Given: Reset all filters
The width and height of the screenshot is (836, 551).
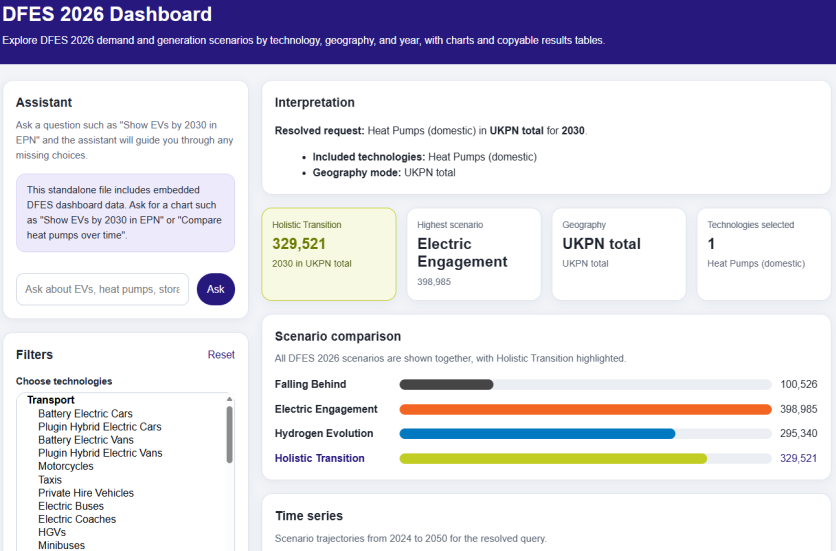Looking at the screenshot, I should 221,355.
